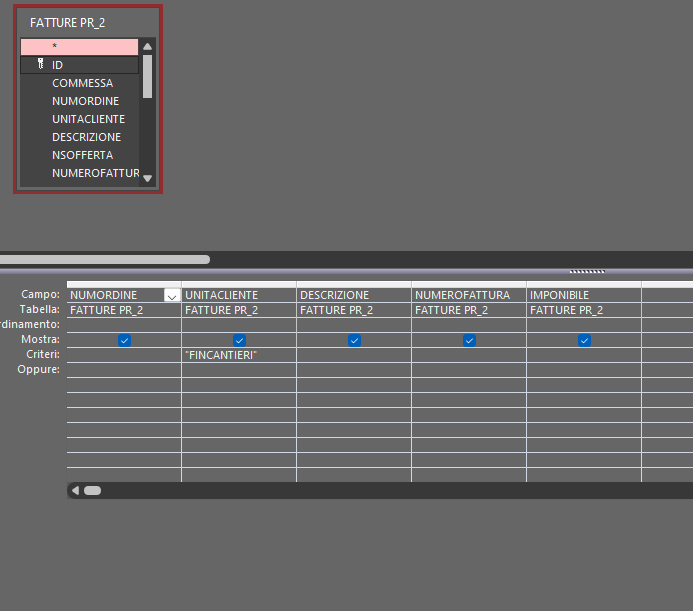Toggle Mostra checkbox under DESCRIZIONE
Screen dimensions: 693x611
(354, 340)
